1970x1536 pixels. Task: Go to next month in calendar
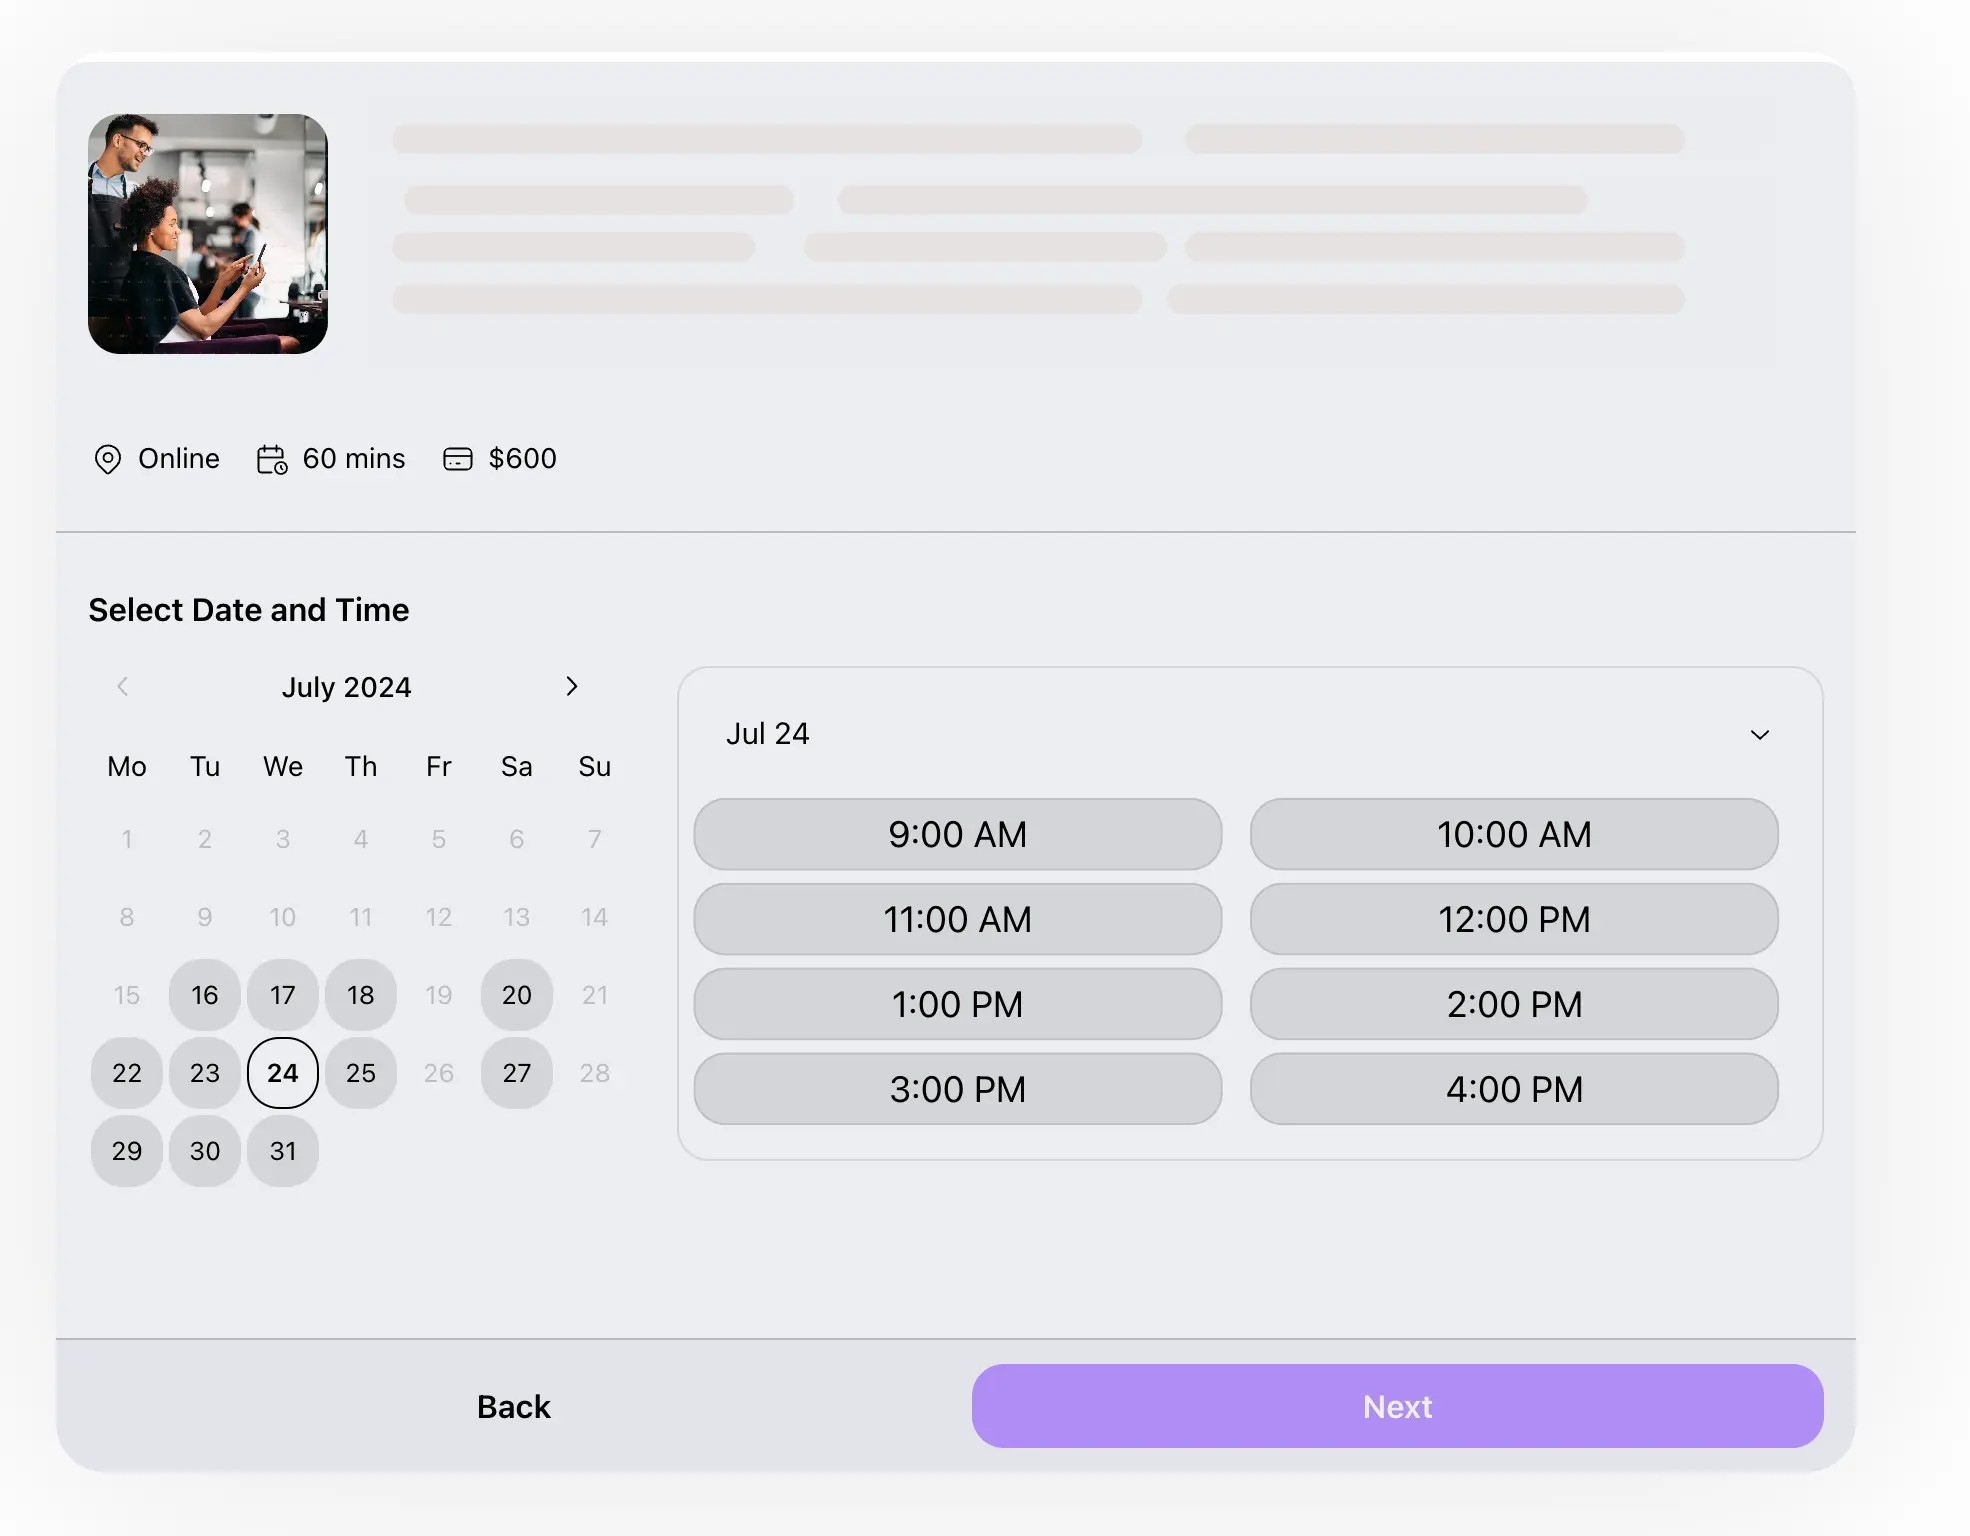click(x=571, y=686)
